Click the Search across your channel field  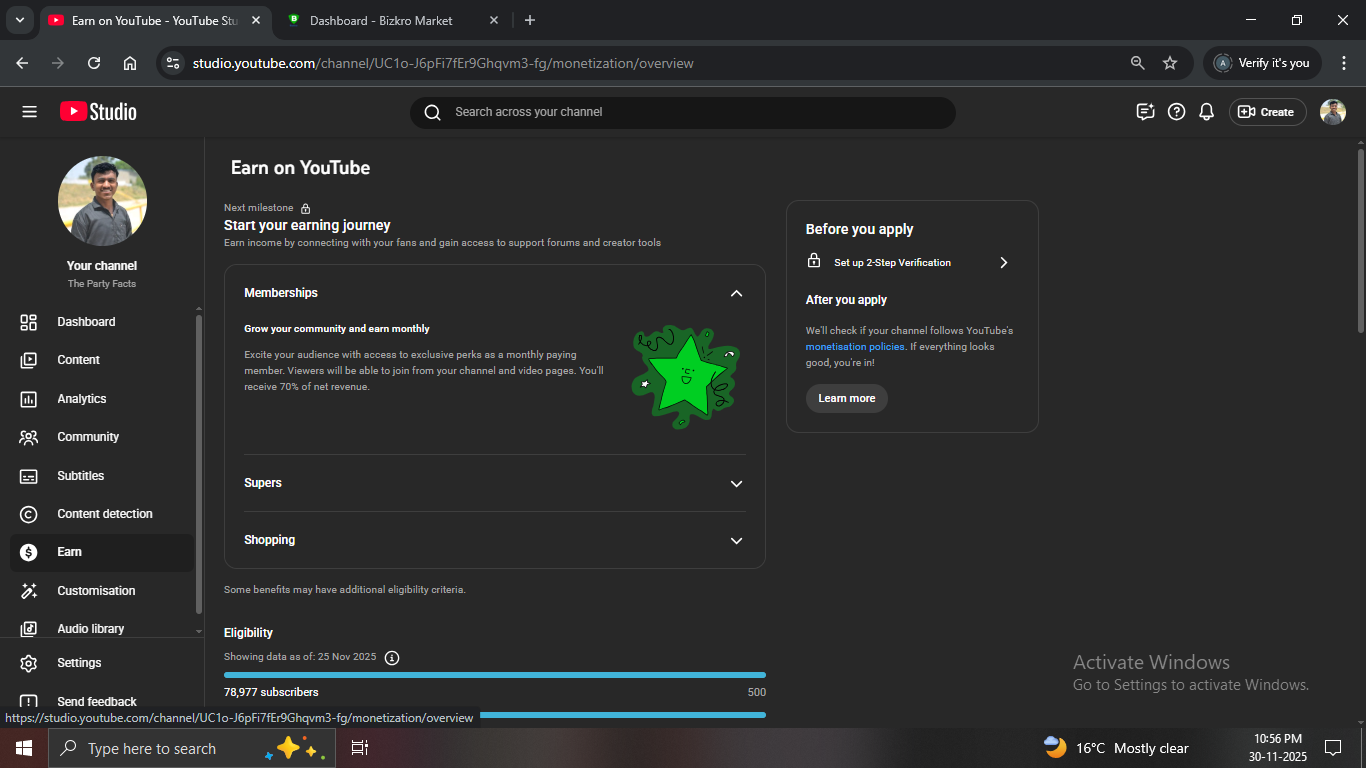coord(683,112)
